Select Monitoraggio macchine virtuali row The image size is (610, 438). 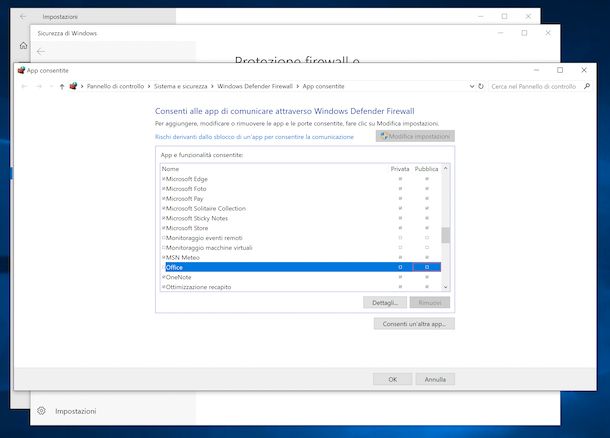pos(301,248)
